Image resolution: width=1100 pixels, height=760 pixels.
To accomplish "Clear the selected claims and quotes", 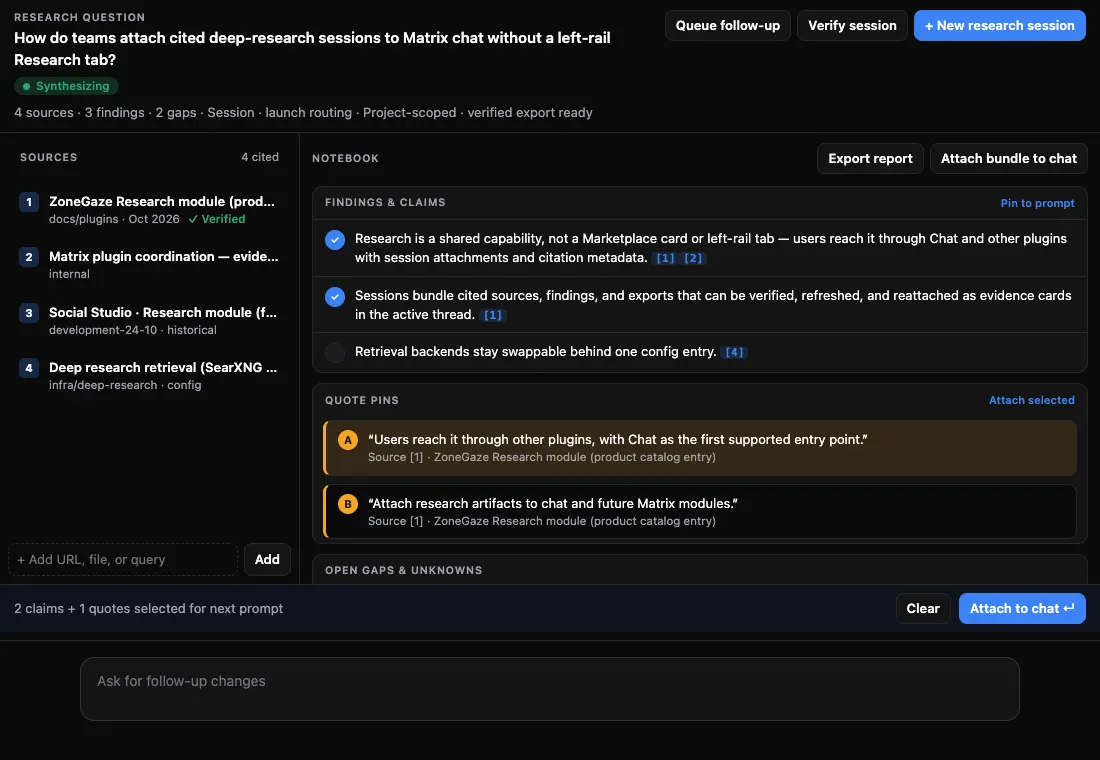I will [923, 608].
